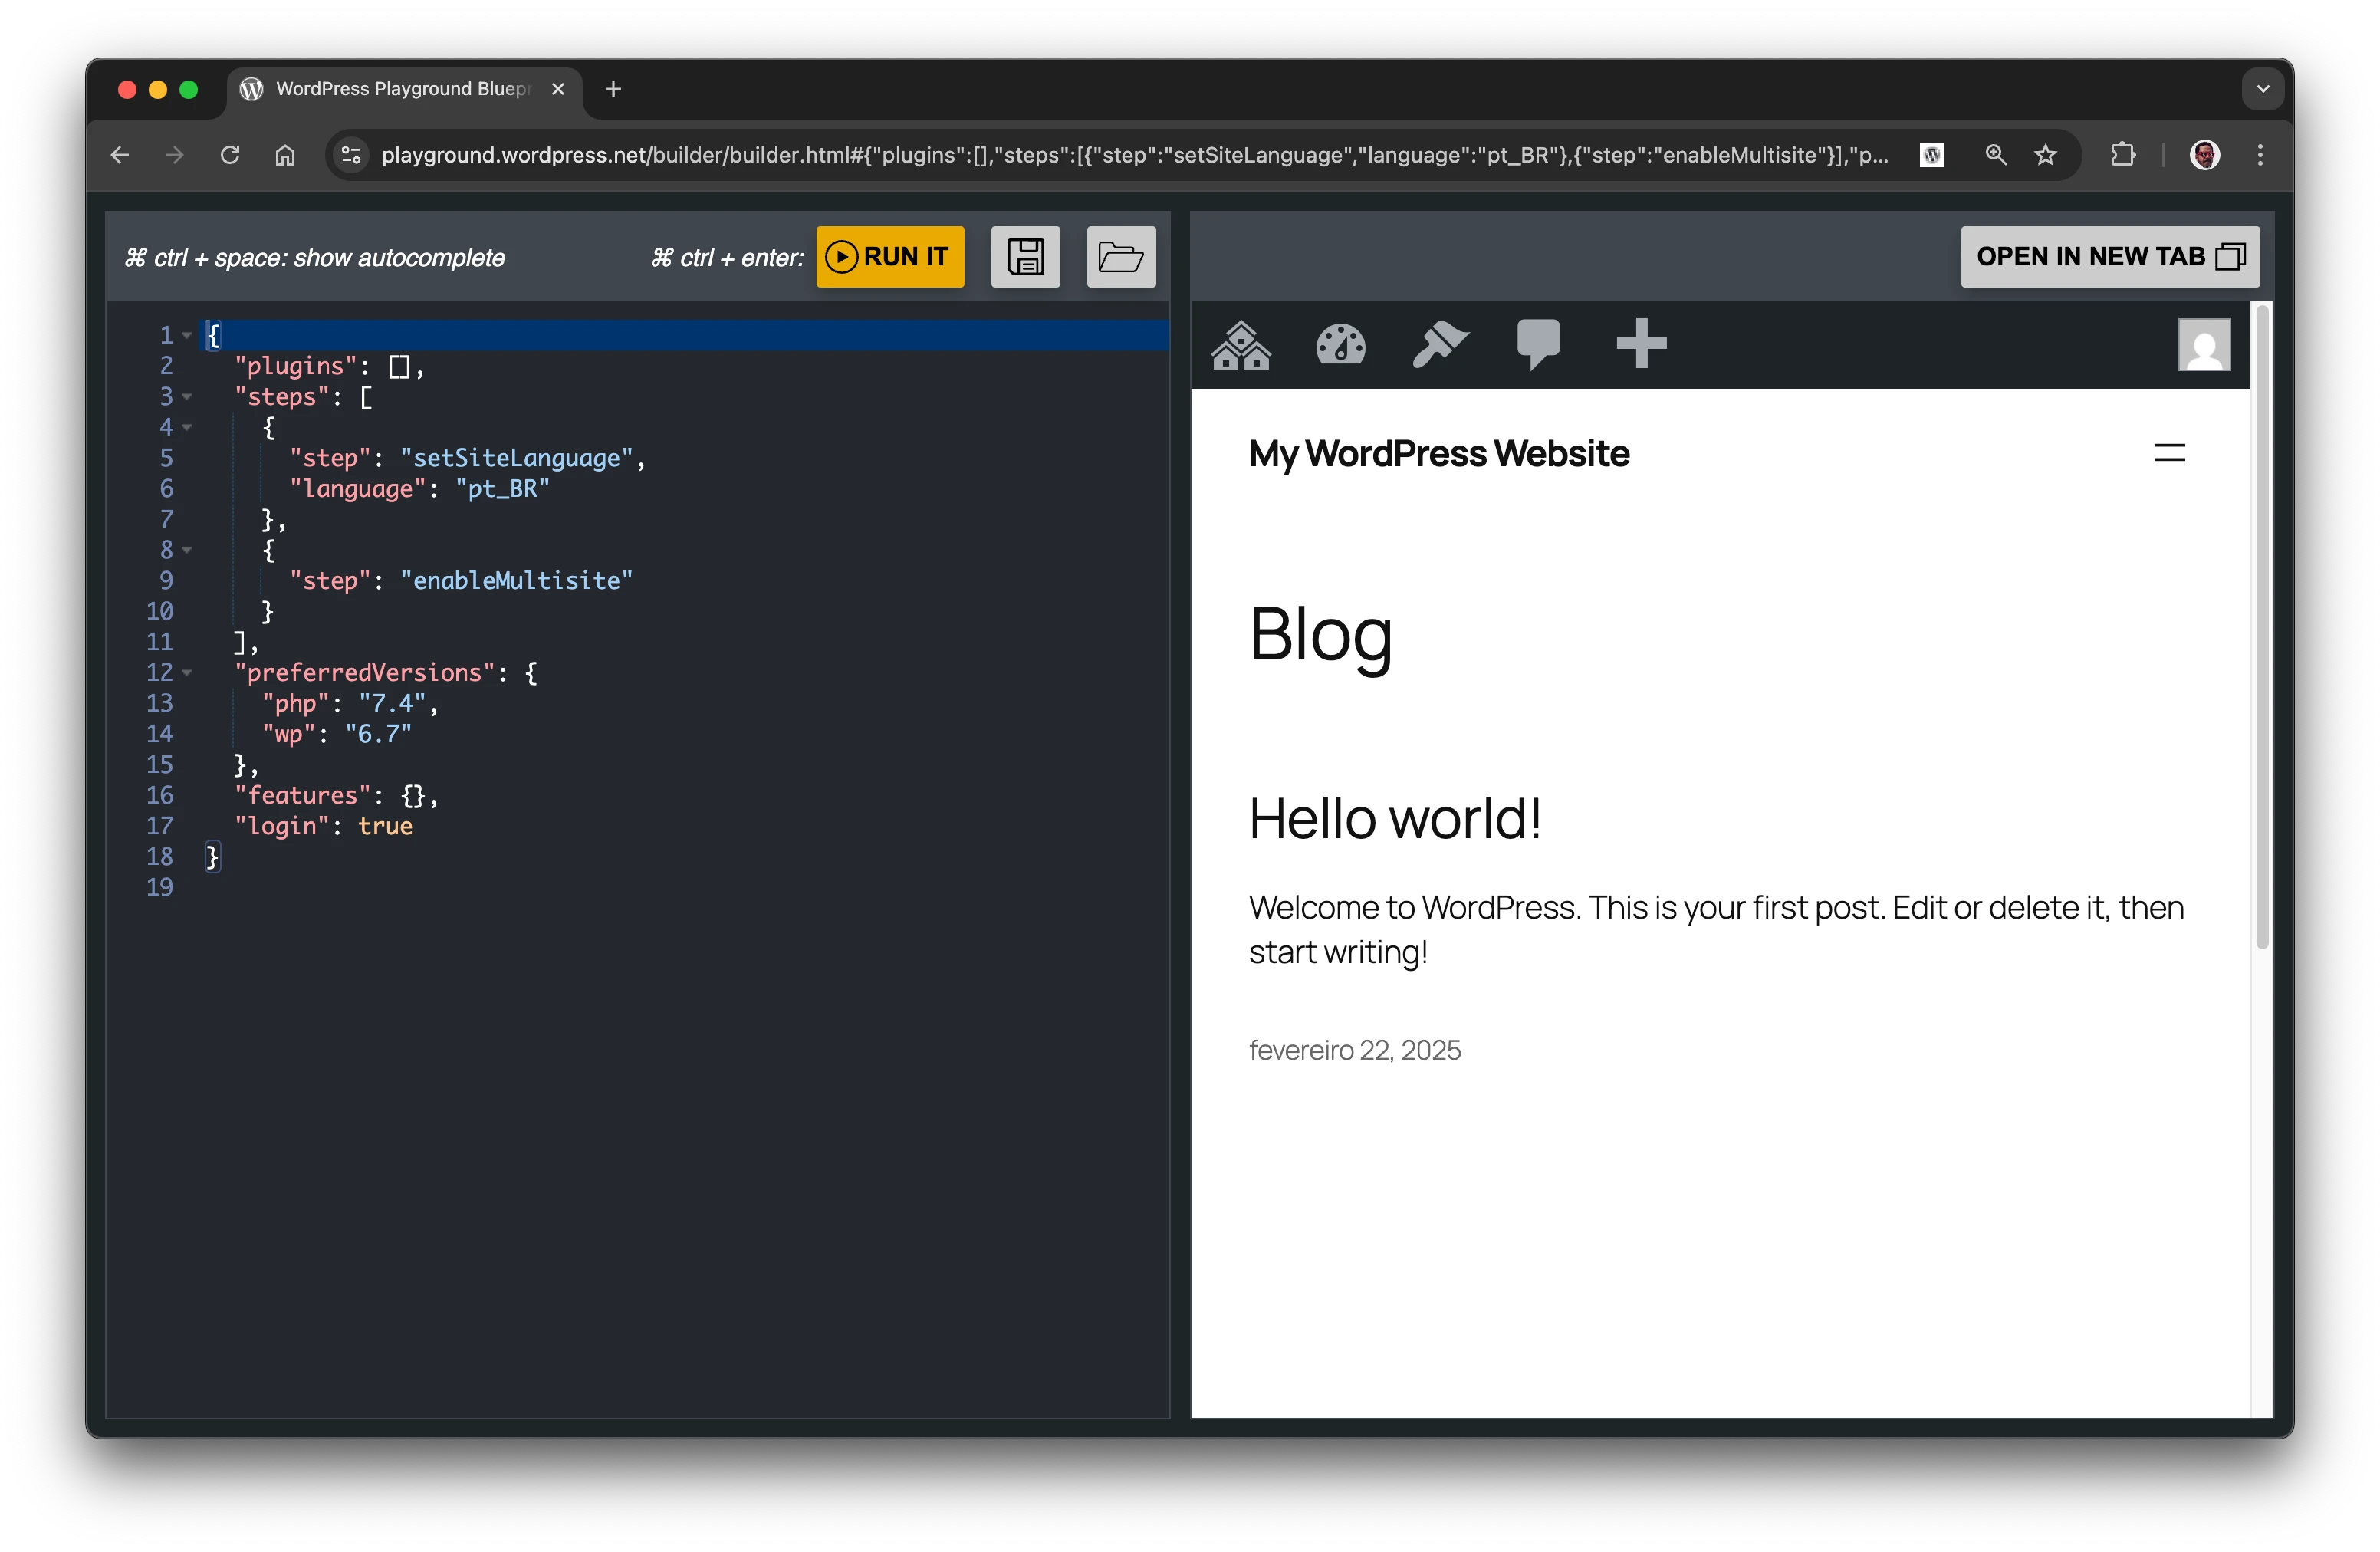
Task: Open the My Sites houses icon
Action: pos(1240,345)
